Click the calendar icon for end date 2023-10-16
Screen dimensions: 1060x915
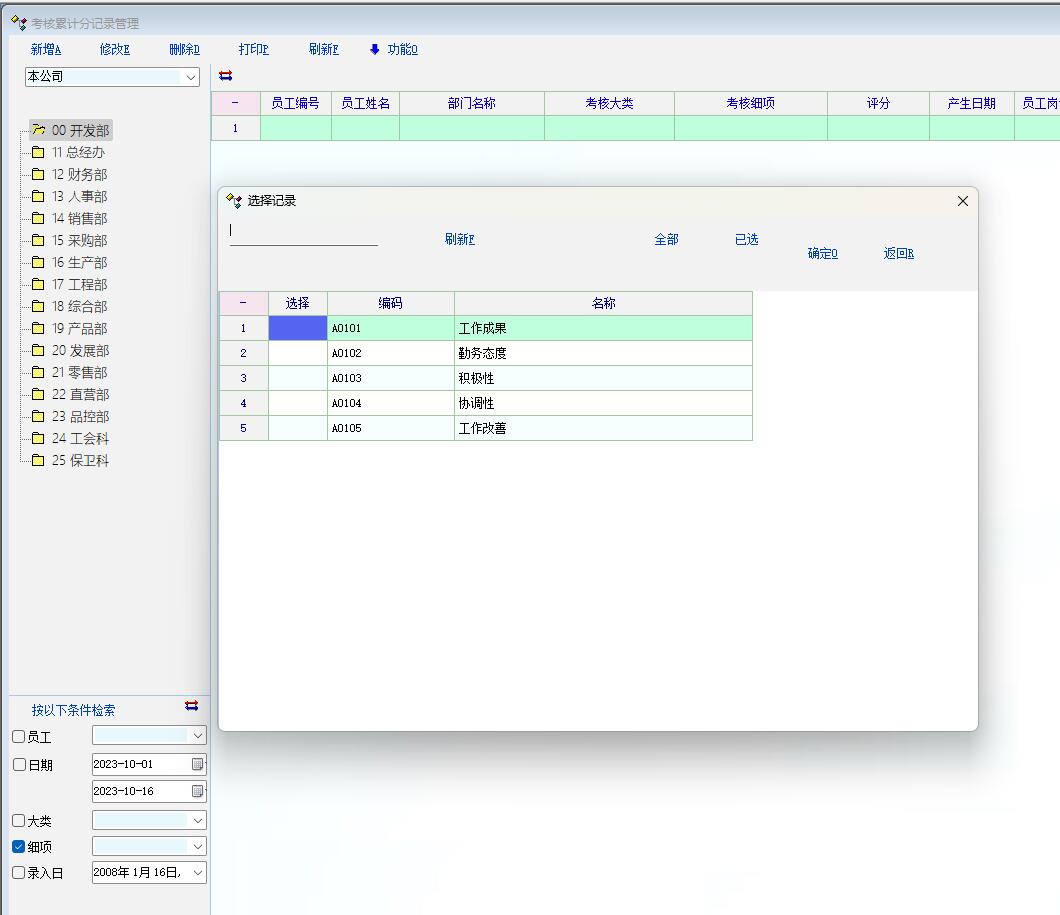198,791
